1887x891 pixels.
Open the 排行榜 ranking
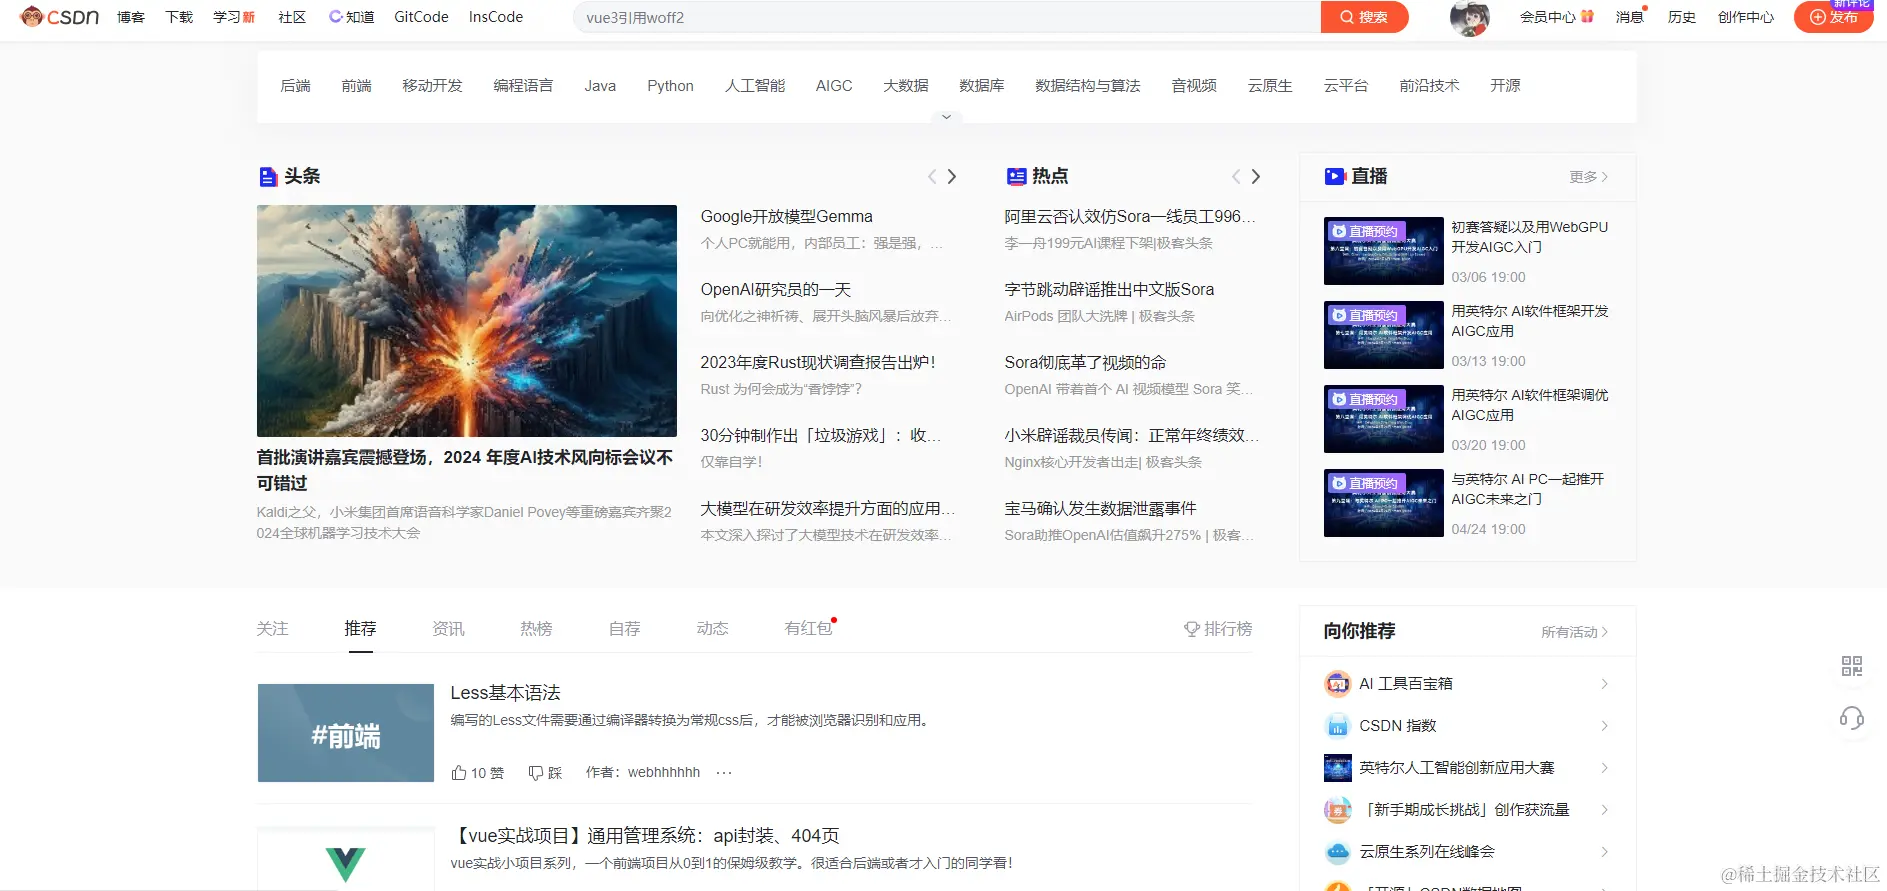pyautogui.click(x=1218, y=629)
